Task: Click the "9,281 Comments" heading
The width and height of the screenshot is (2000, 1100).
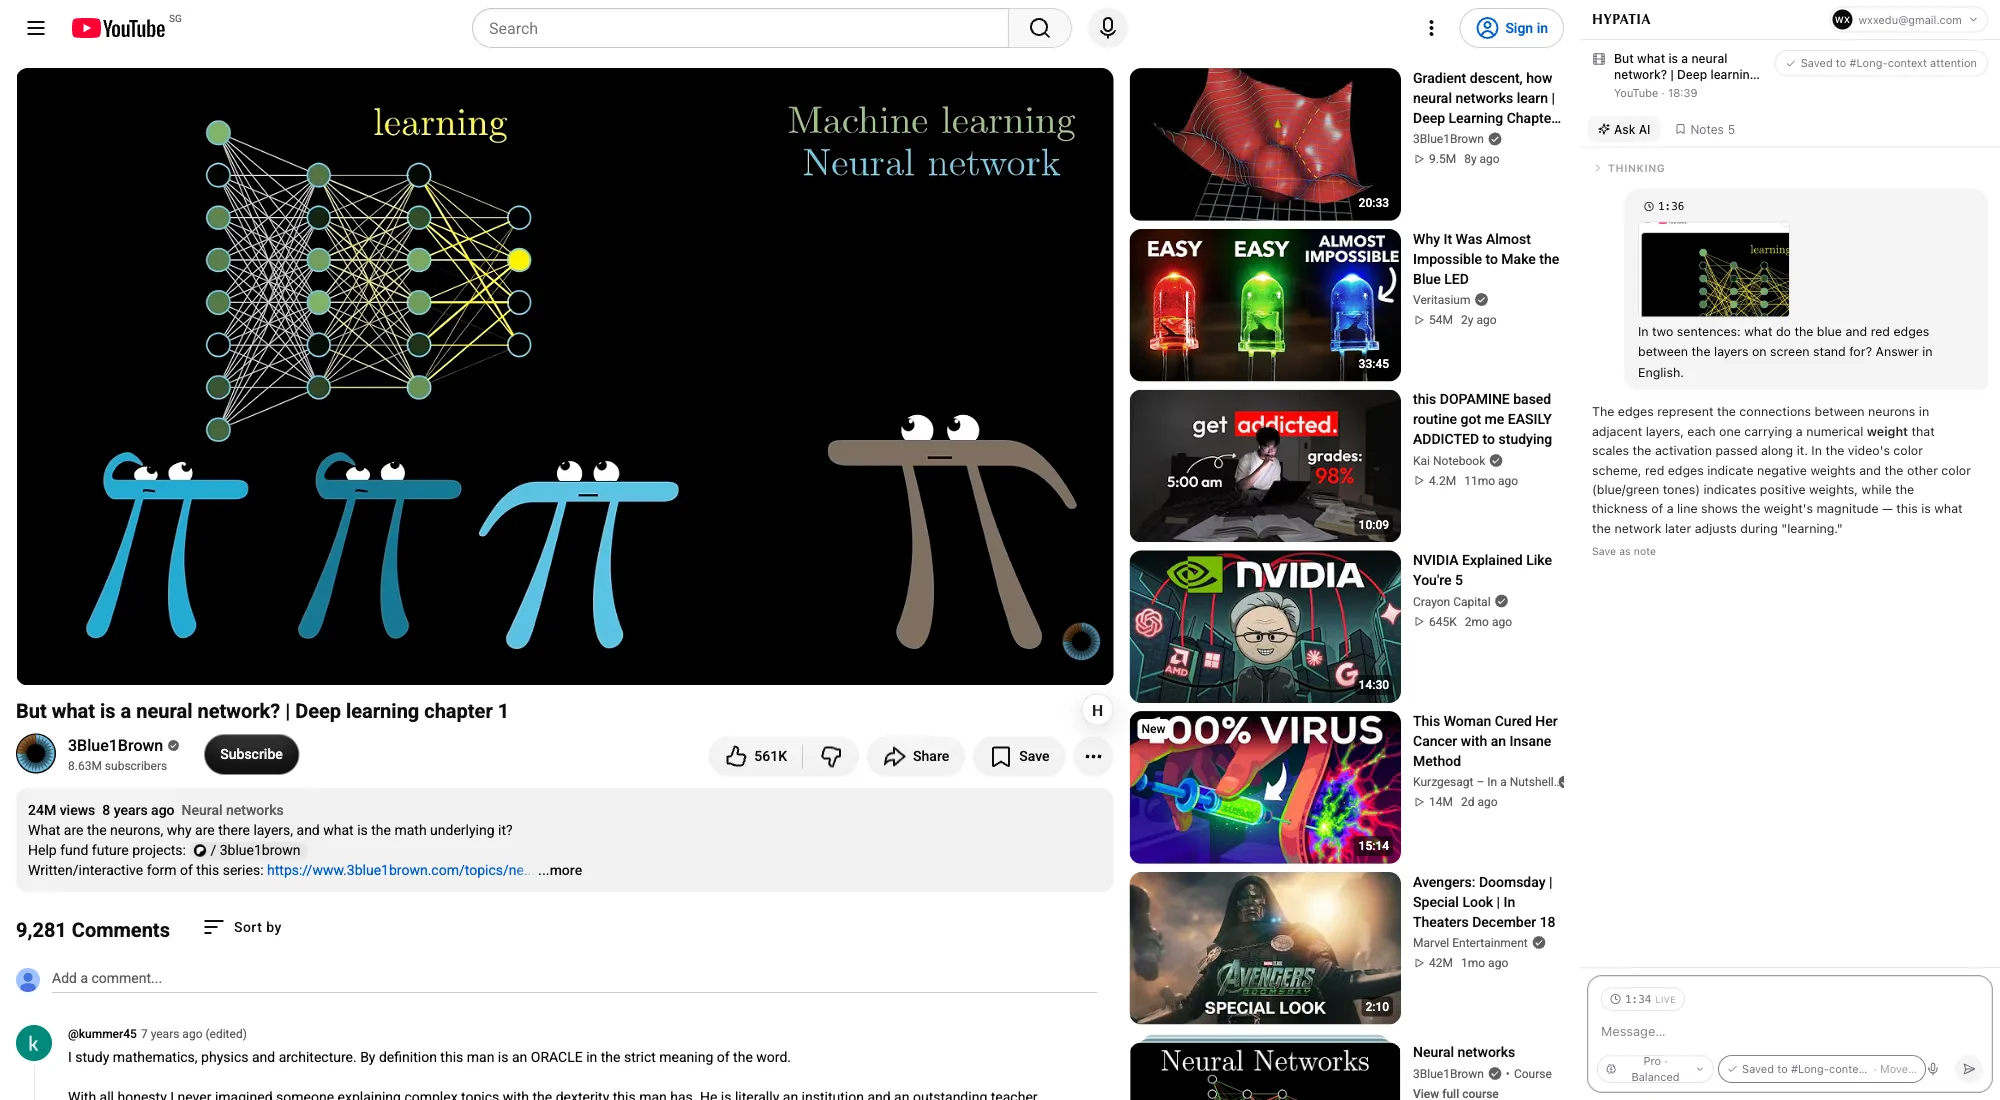Action: pyautogui.click(x=93, y=930)
